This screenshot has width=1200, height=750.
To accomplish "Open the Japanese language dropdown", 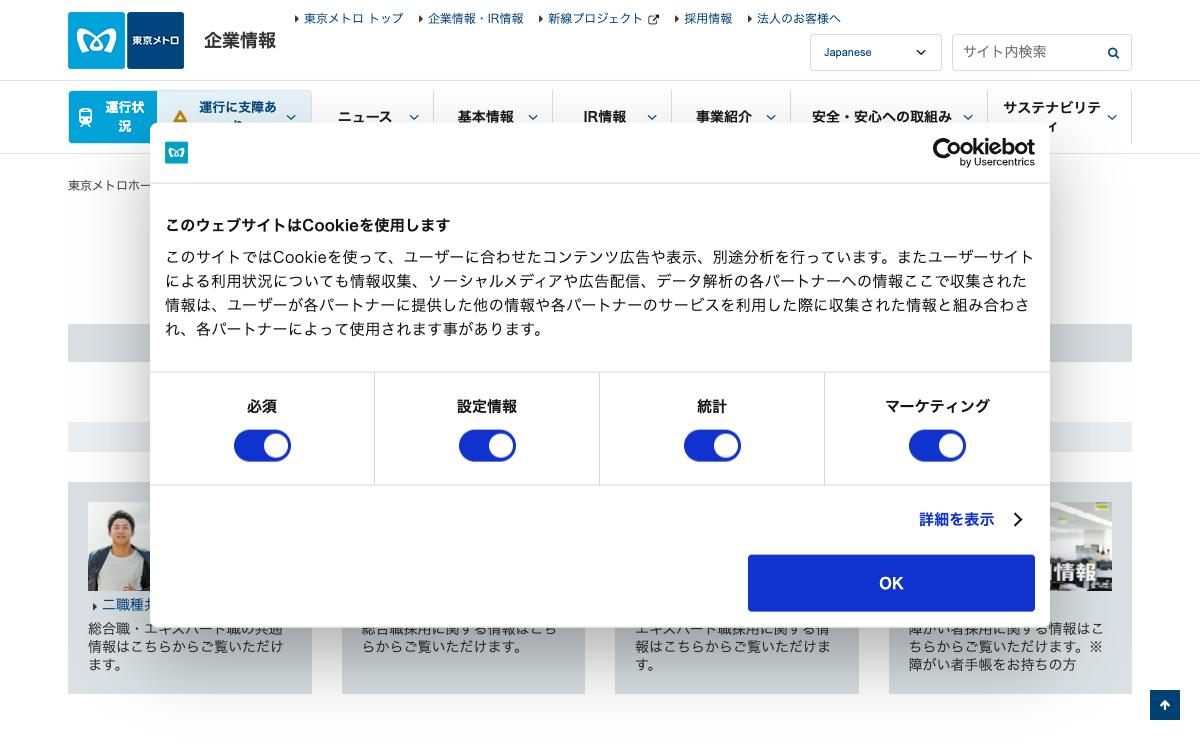I will click(x=875, y=53).
